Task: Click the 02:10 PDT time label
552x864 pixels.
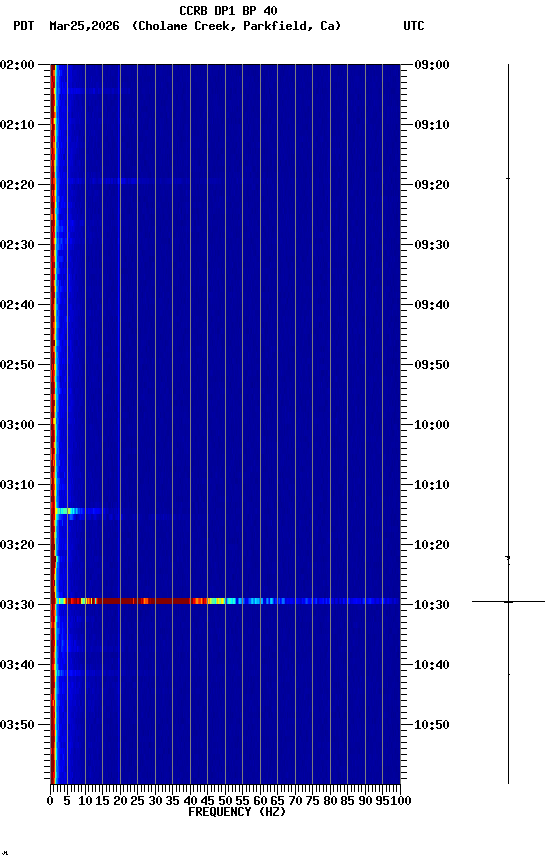Action: 17,125
